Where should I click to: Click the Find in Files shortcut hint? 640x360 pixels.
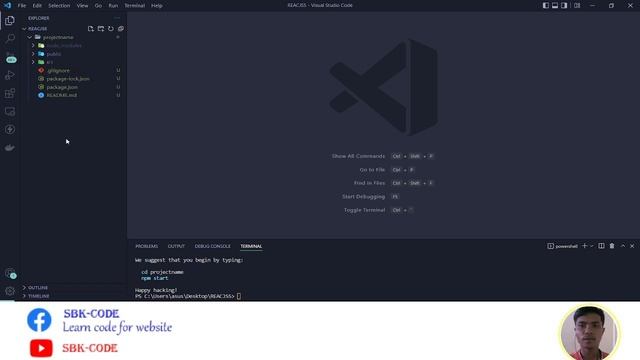pos(394,183)
